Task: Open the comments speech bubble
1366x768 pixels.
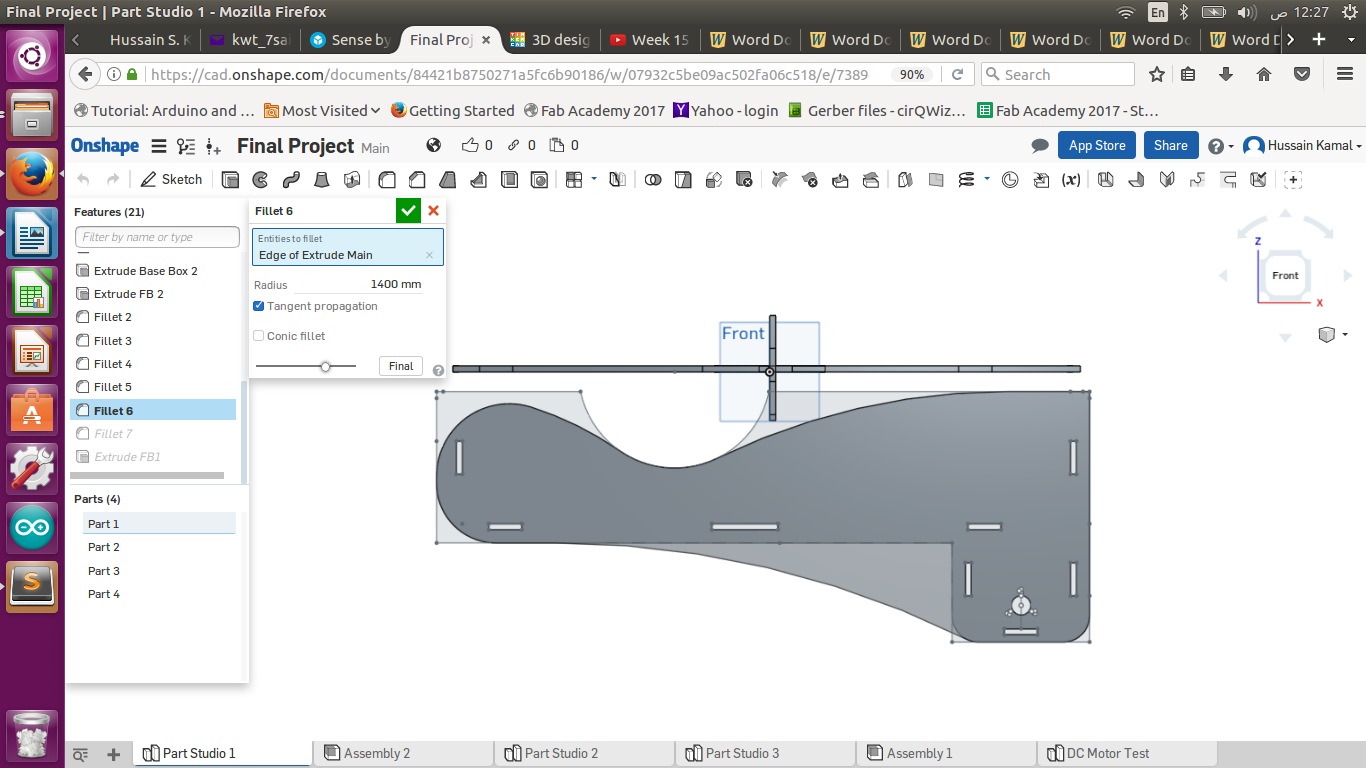Action: pyautogui.click(x=1040, y=146)
